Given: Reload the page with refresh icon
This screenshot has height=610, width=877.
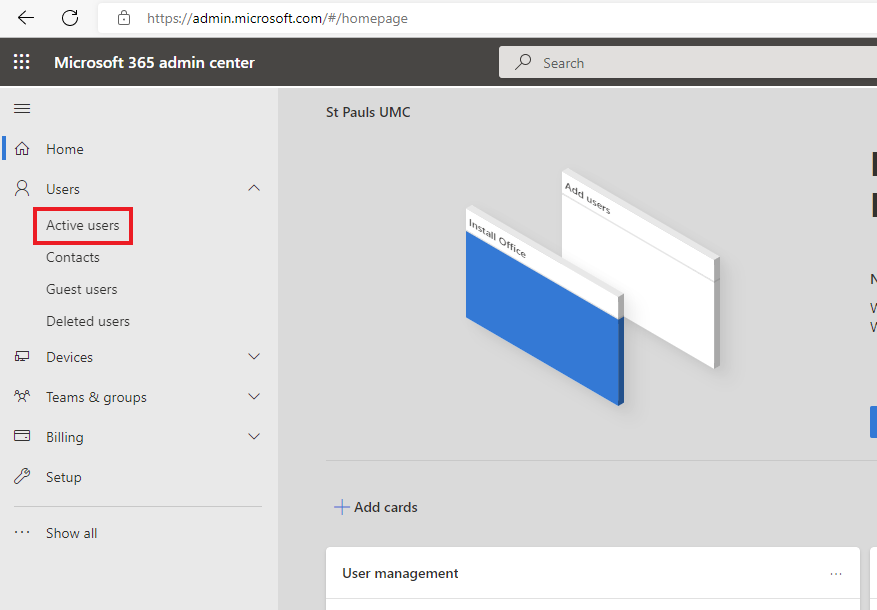Looking at the screenshot, I should tap(70, 18).
